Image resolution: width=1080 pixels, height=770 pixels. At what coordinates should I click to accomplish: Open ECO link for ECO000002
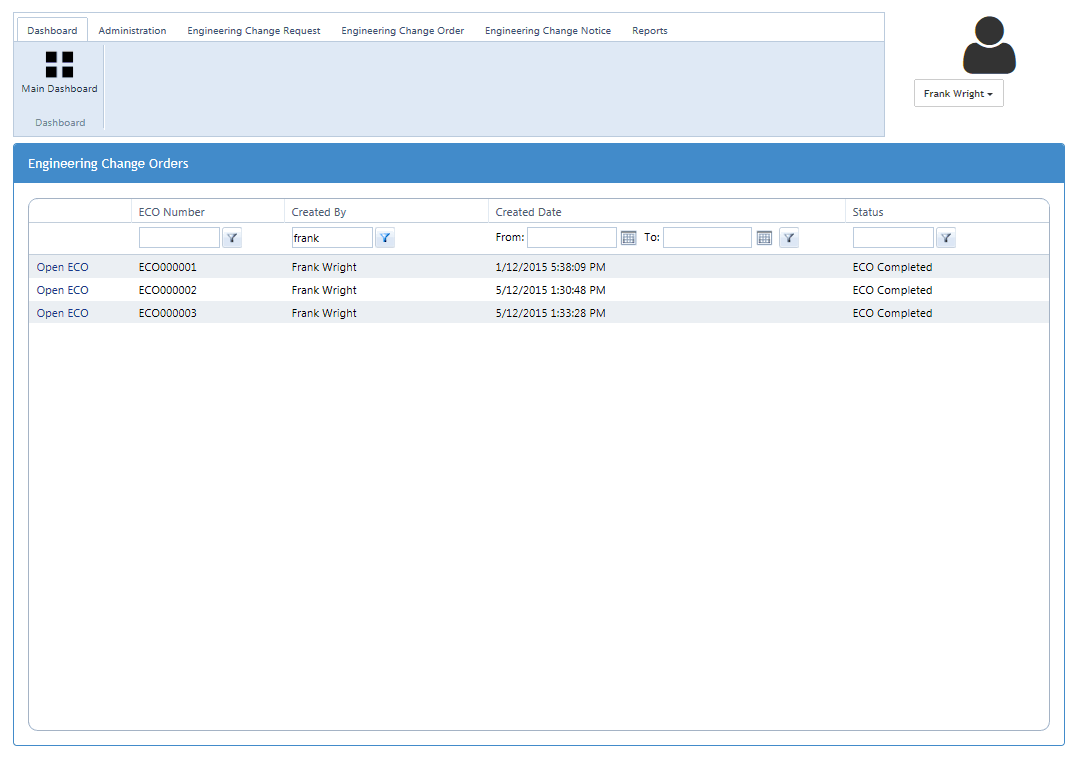point(63,290)
